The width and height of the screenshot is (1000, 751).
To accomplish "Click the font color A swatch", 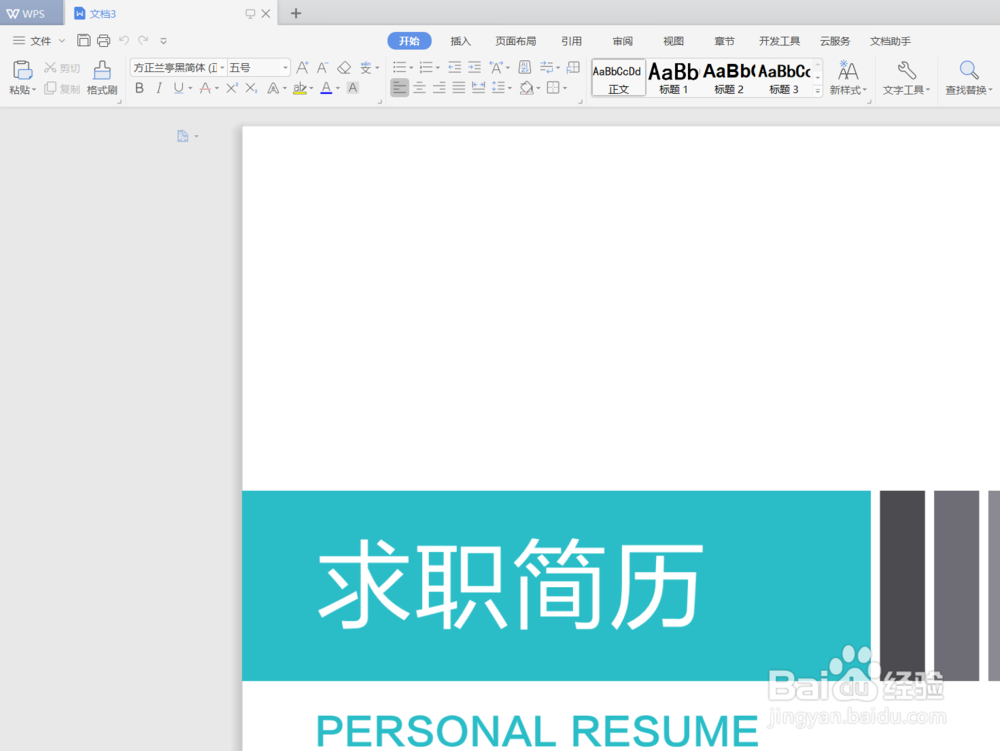I will (326, 88).
